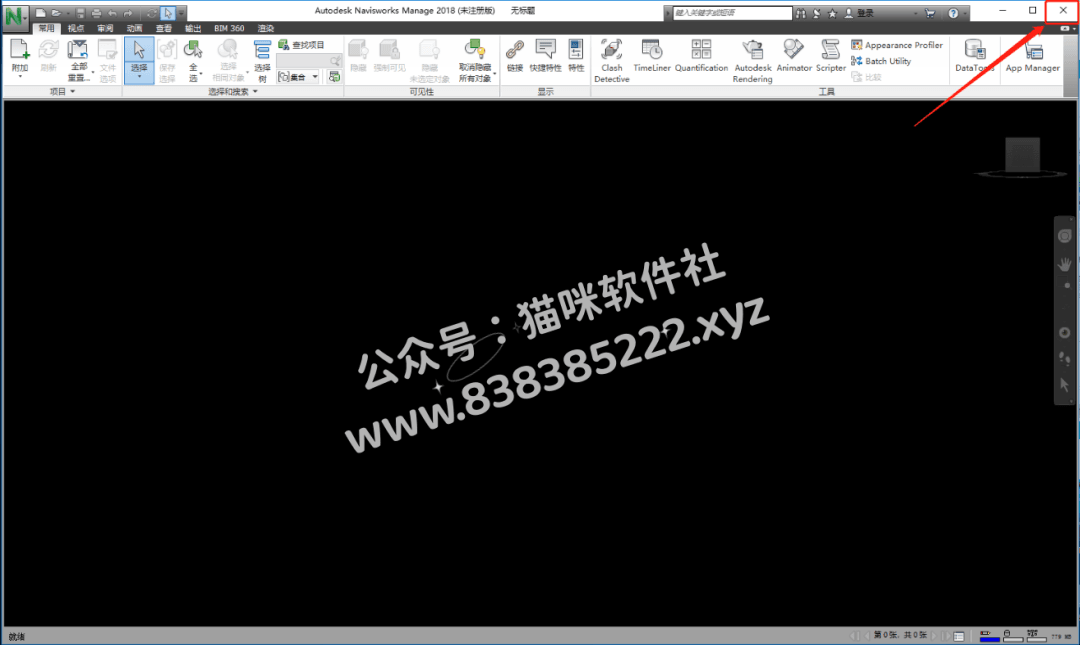Open the Autodesk Rendering tool
Viewport: 1080px width, 645px height.
753,61
